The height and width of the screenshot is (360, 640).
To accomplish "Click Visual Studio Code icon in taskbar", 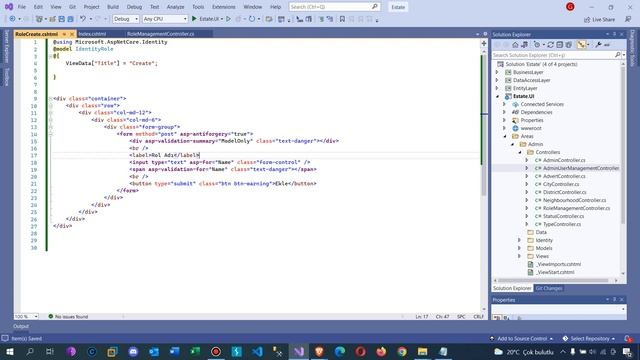I will click(257, 351).
